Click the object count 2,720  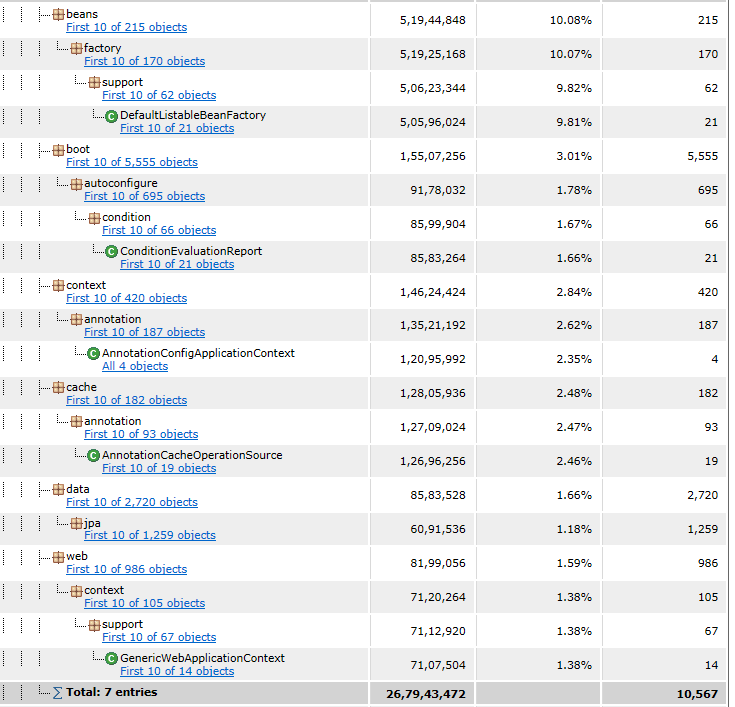tap(703, 495)
